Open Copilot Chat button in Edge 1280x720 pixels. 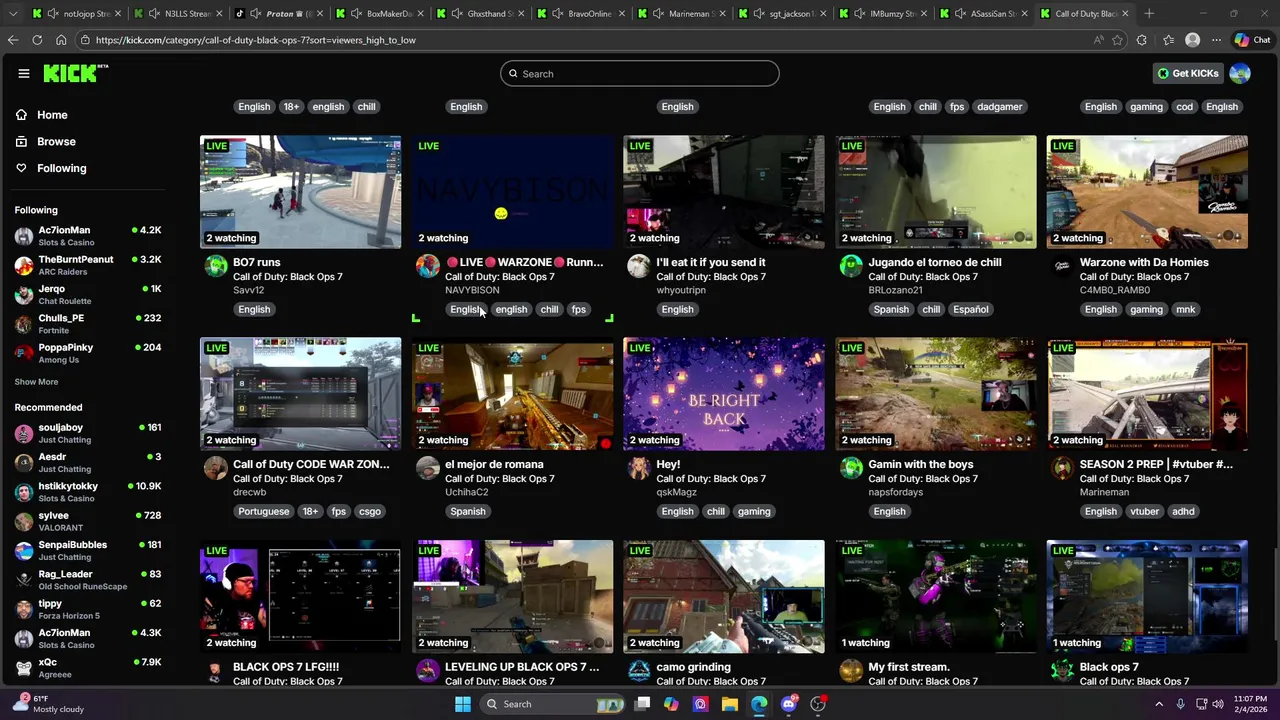coord(1252,40)
